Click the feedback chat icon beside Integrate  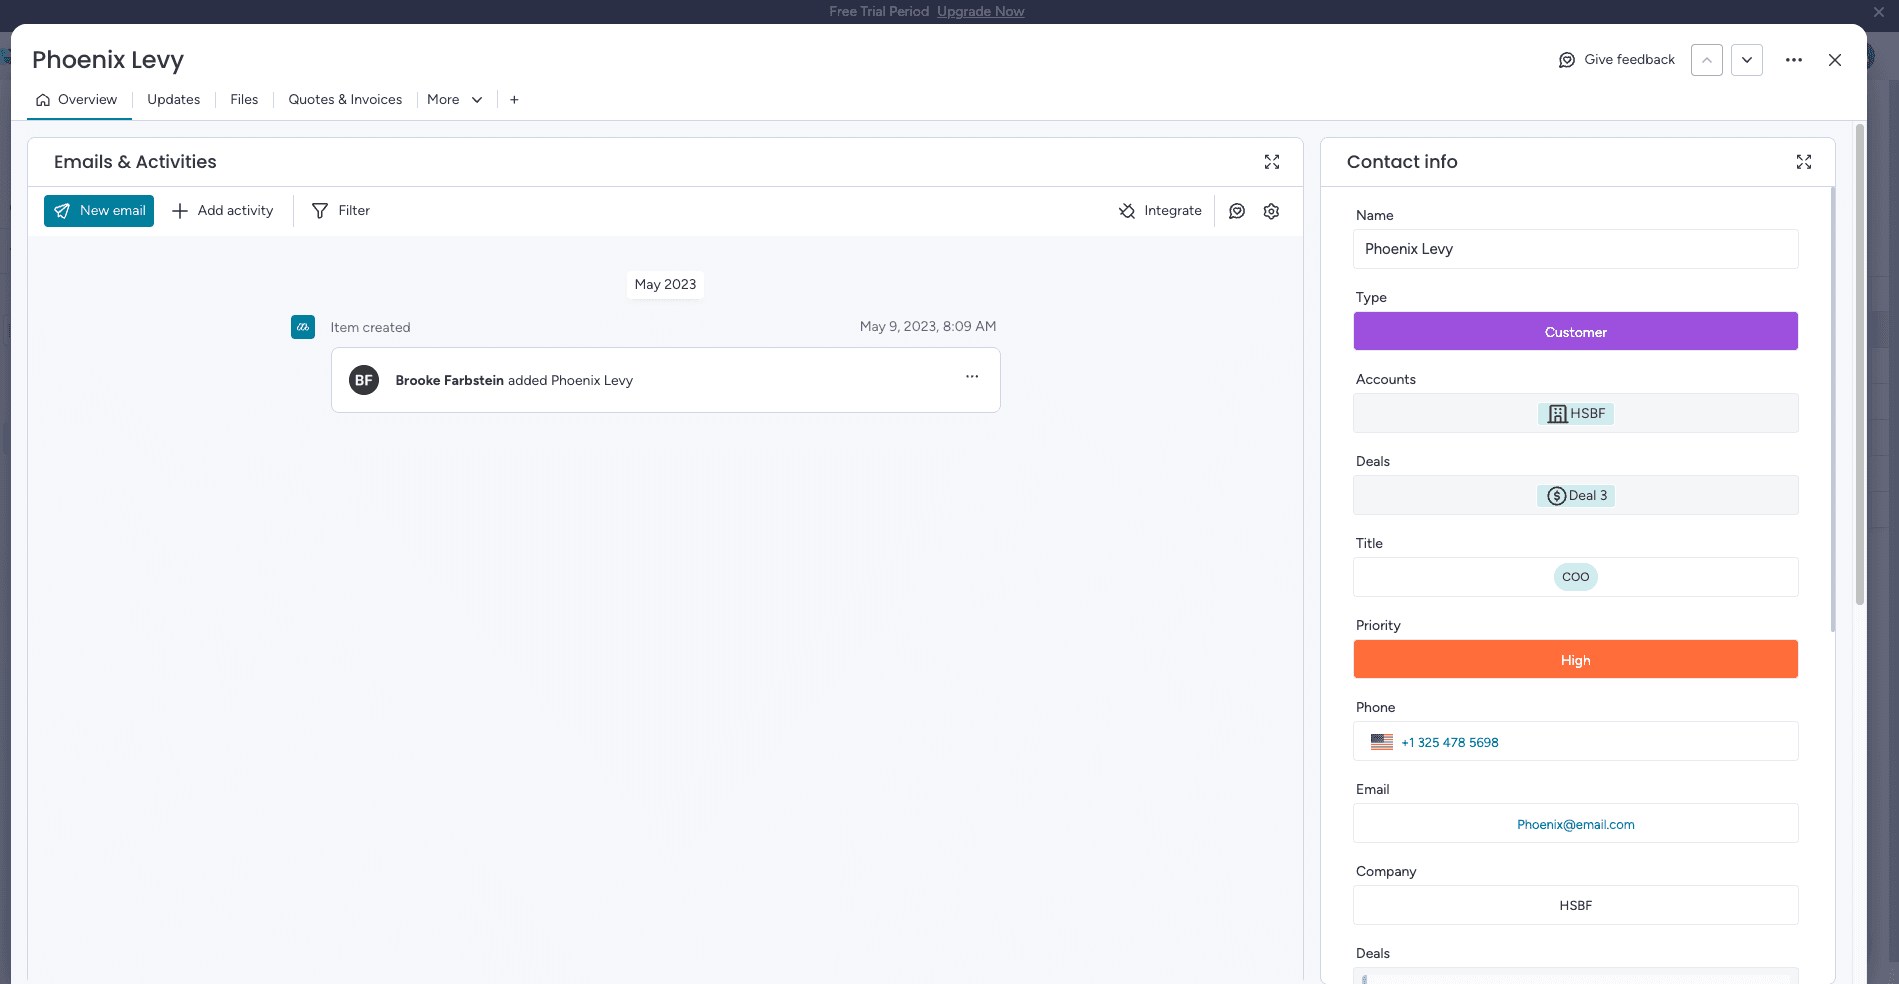(x=1237, y=211)
